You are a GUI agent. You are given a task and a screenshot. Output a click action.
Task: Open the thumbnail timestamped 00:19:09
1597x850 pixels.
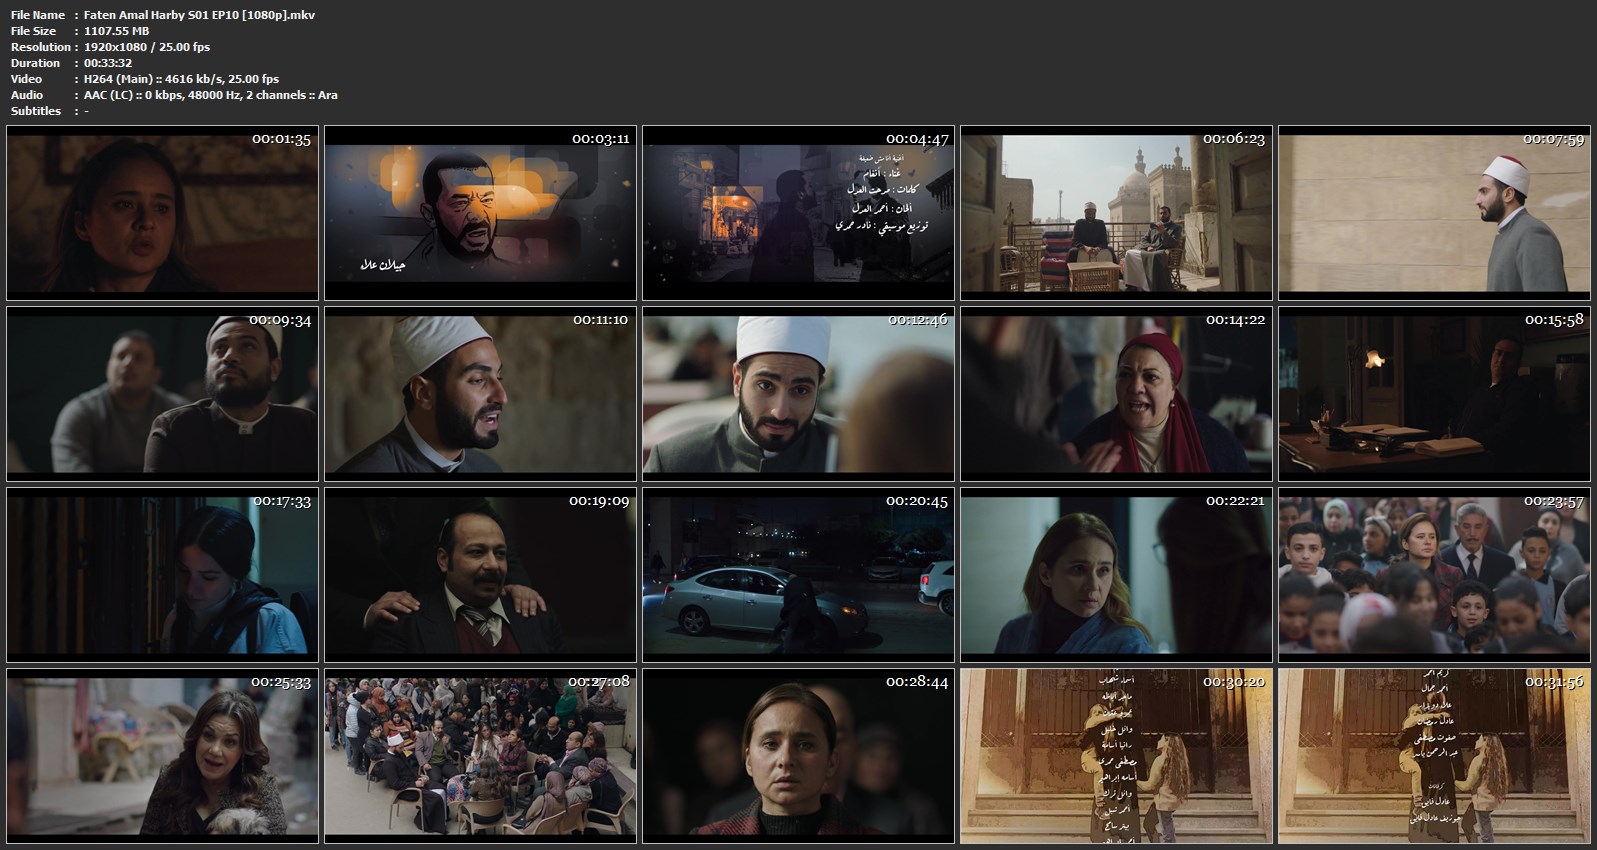point(480,575)
